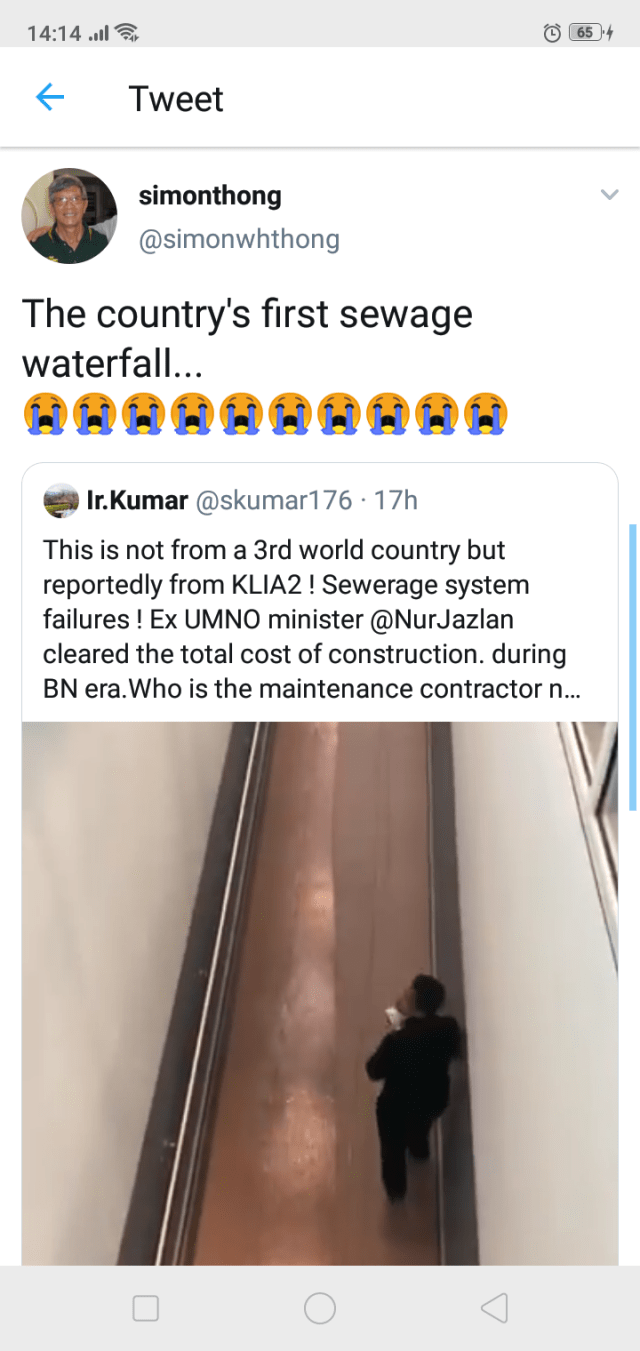Play the sewage waterfall video
Image resolution: width=640 pixels, height=1351 pixels.
320,993
